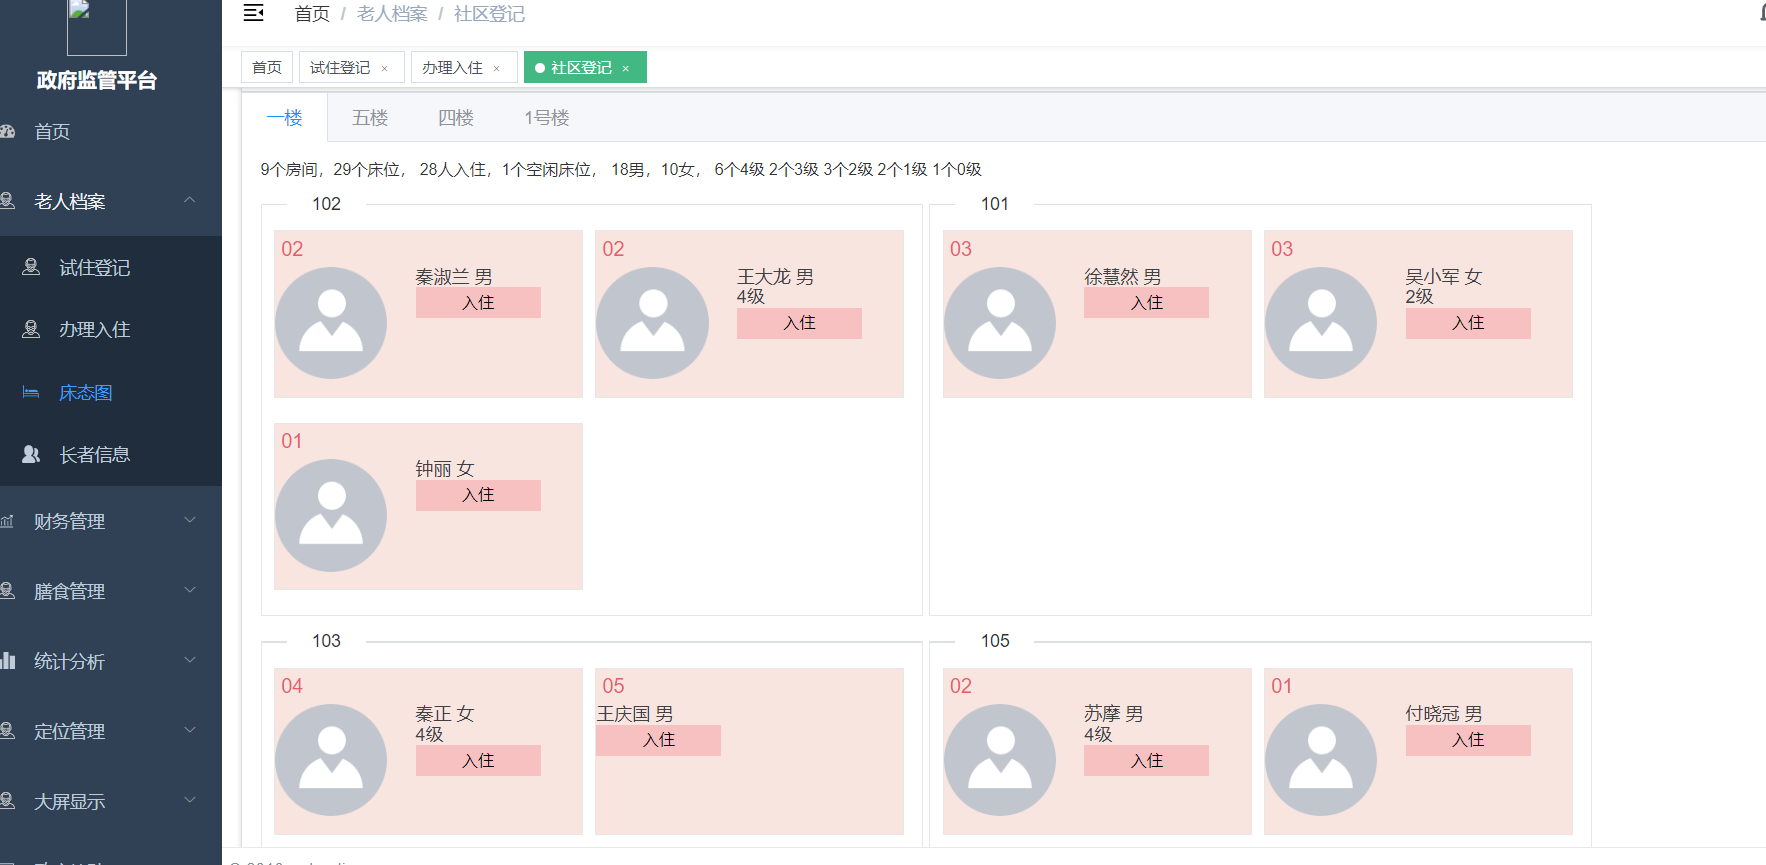This screenshot has height=865, width=1766.
Task: Click the icon beside 定位管理
Action: click(x=7, y=731)
